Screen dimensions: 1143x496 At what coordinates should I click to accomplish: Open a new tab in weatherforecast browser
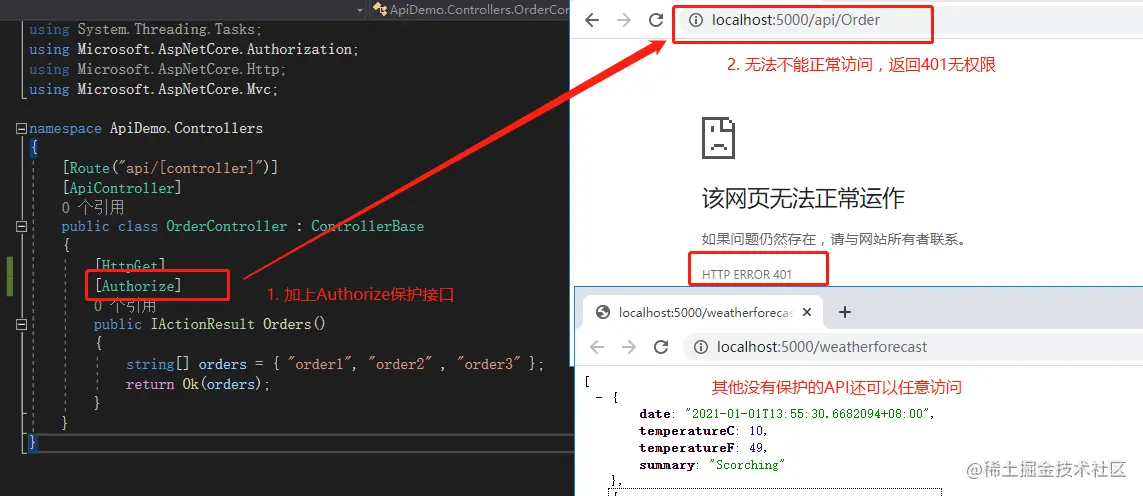point(845,312)
